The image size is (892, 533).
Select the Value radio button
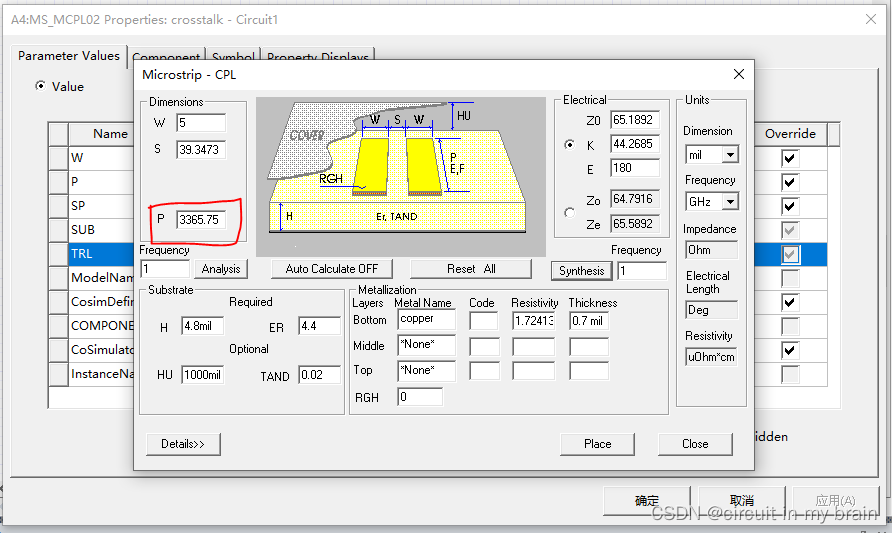click(x=41, y=86)
